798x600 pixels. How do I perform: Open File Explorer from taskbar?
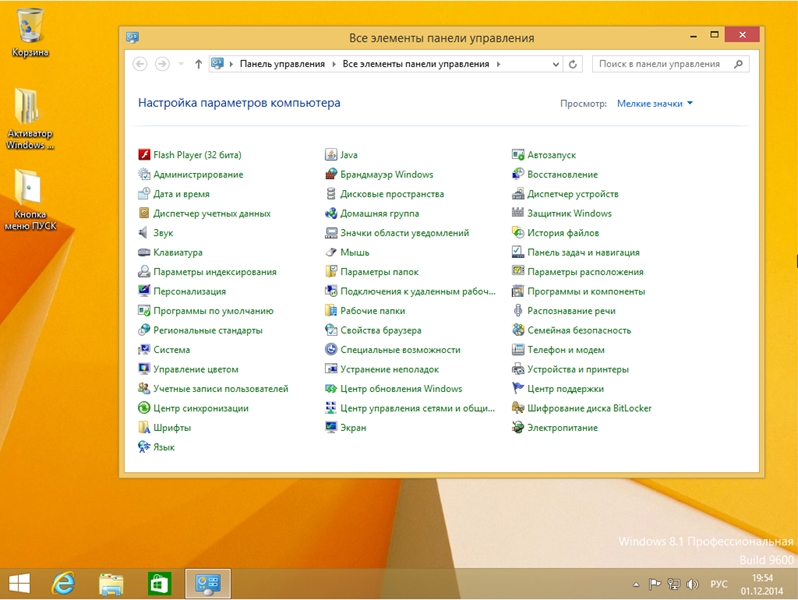coord(111,584)
